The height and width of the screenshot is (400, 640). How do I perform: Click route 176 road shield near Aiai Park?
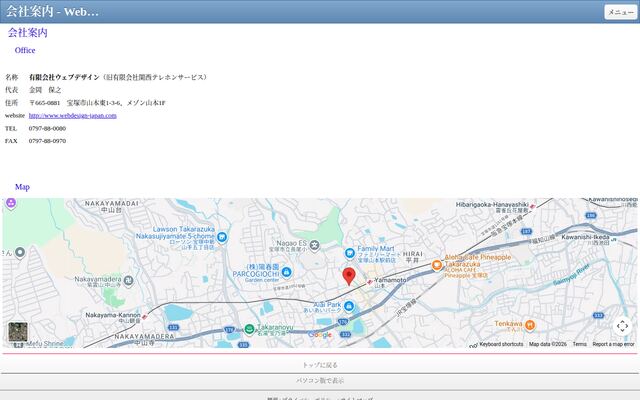(343, 322)
